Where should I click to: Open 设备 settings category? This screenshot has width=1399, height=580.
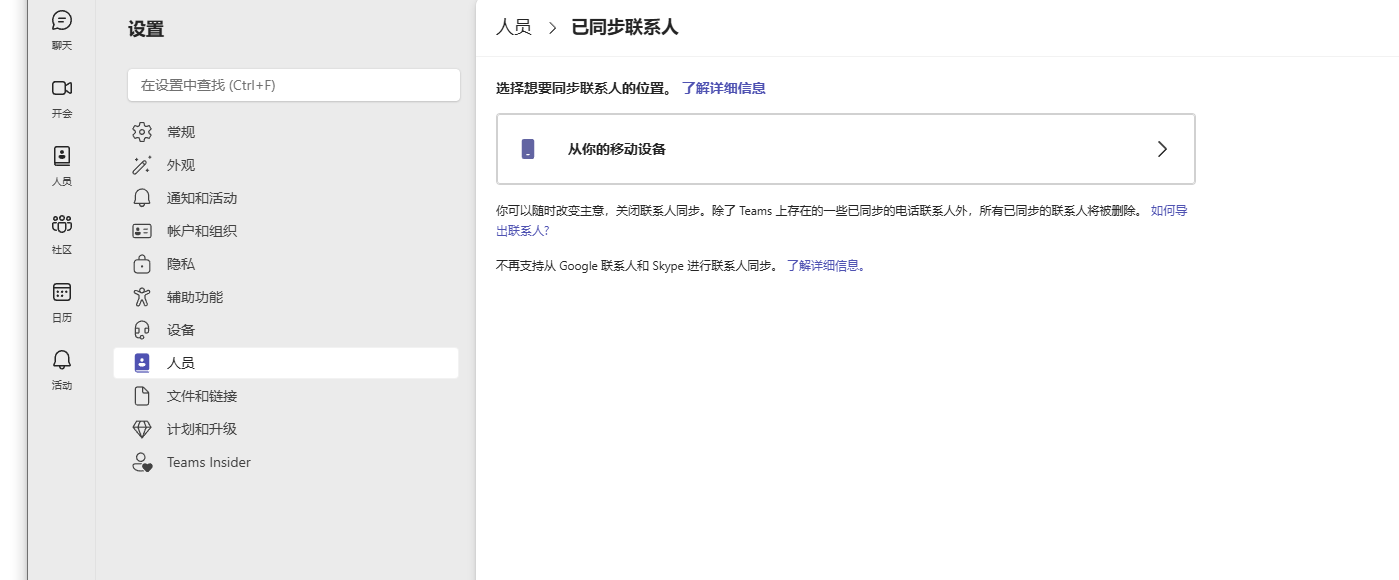(x=286, y=330)
